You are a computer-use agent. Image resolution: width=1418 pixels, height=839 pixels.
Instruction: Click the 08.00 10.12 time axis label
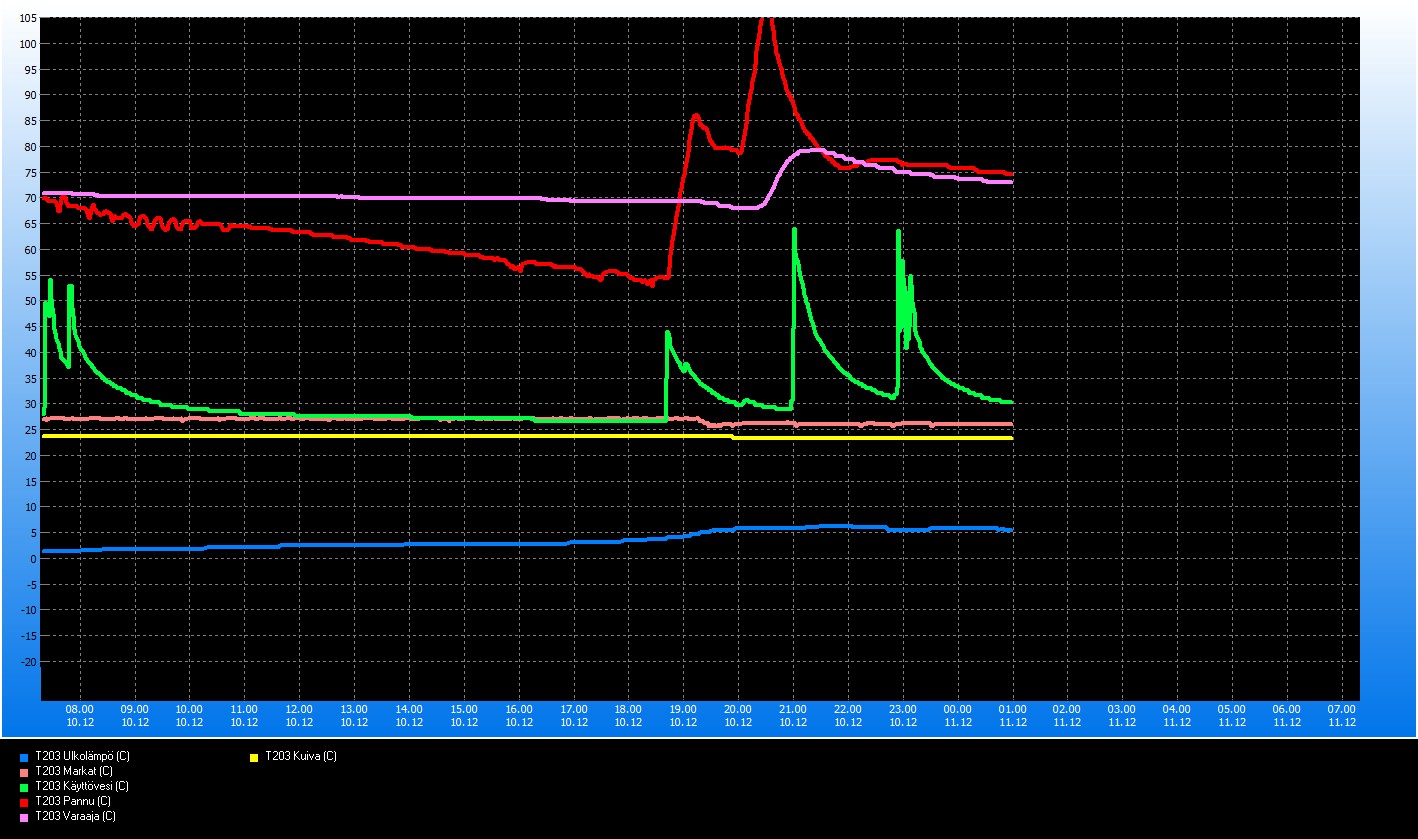click(80, 715)
